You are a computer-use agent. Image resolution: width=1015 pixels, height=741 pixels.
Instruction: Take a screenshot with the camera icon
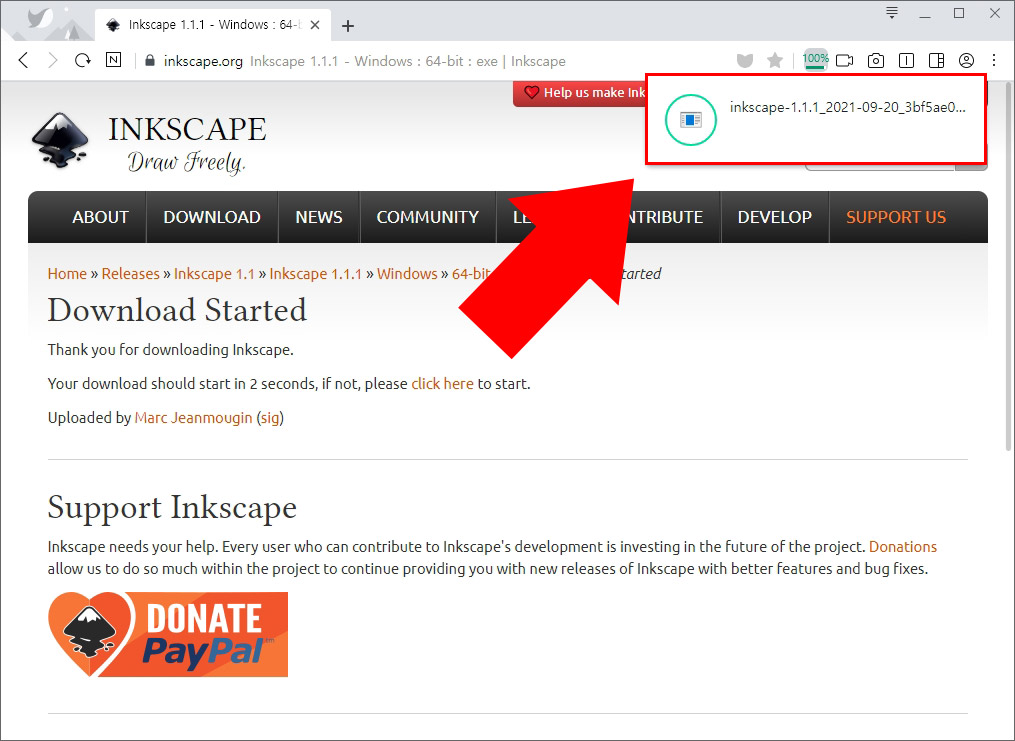pos(876,61)
